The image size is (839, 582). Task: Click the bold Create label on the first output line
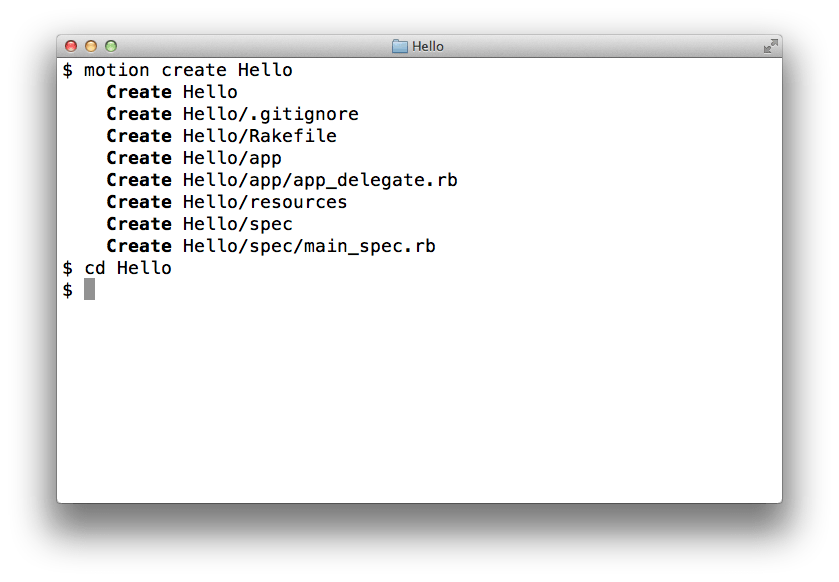pyautogui.click(x=138, y=91)
